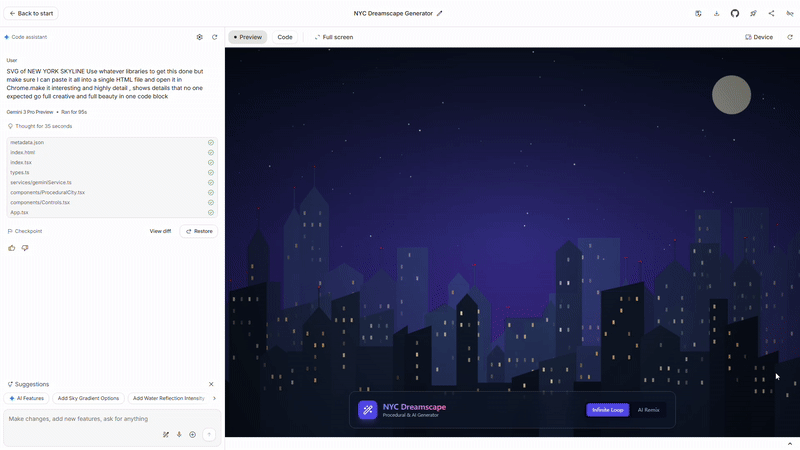Select the Preview tab
The image size is (800, 450).
tap(247, 37)
